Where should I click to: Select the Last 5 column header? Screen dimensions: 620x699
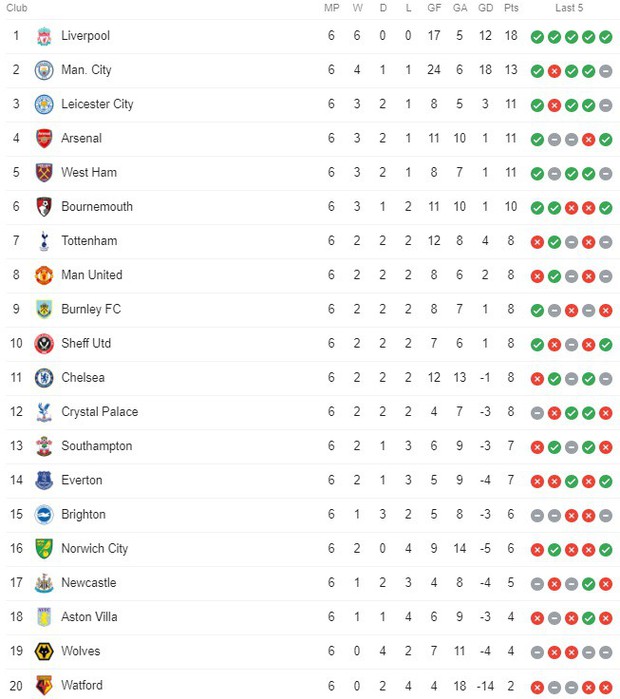point(569,8)
